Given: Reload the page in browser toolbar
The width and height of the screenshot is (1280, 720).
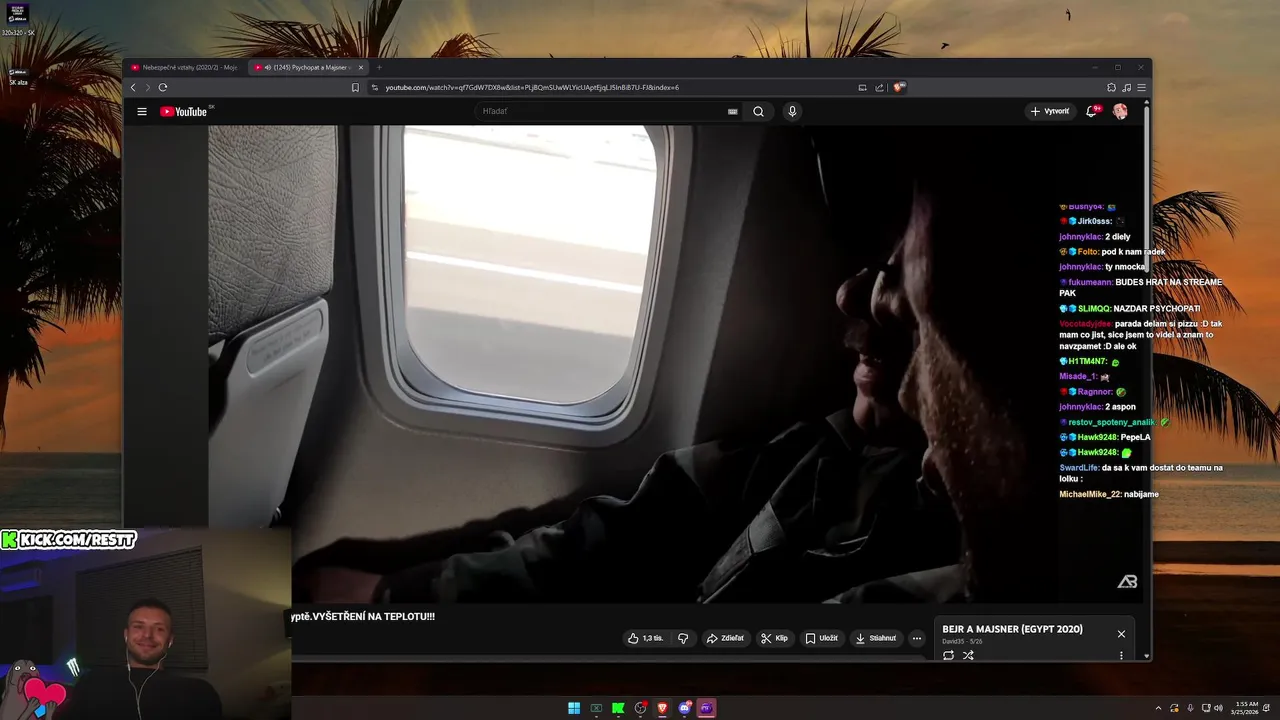Looking at the screenshot, I should tap(163, 87).
